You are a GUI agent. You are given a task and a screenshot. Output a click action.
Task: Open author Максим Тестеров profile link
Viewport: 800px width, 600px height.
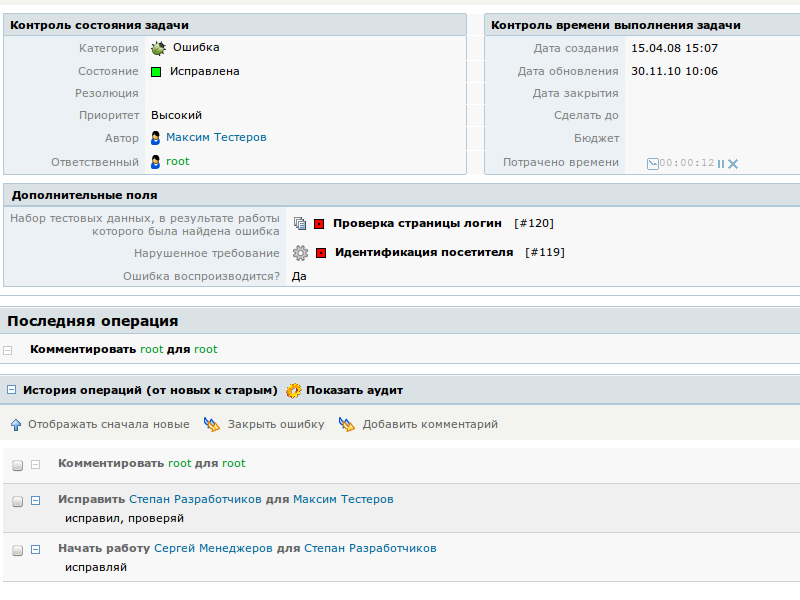pos(216,138)
